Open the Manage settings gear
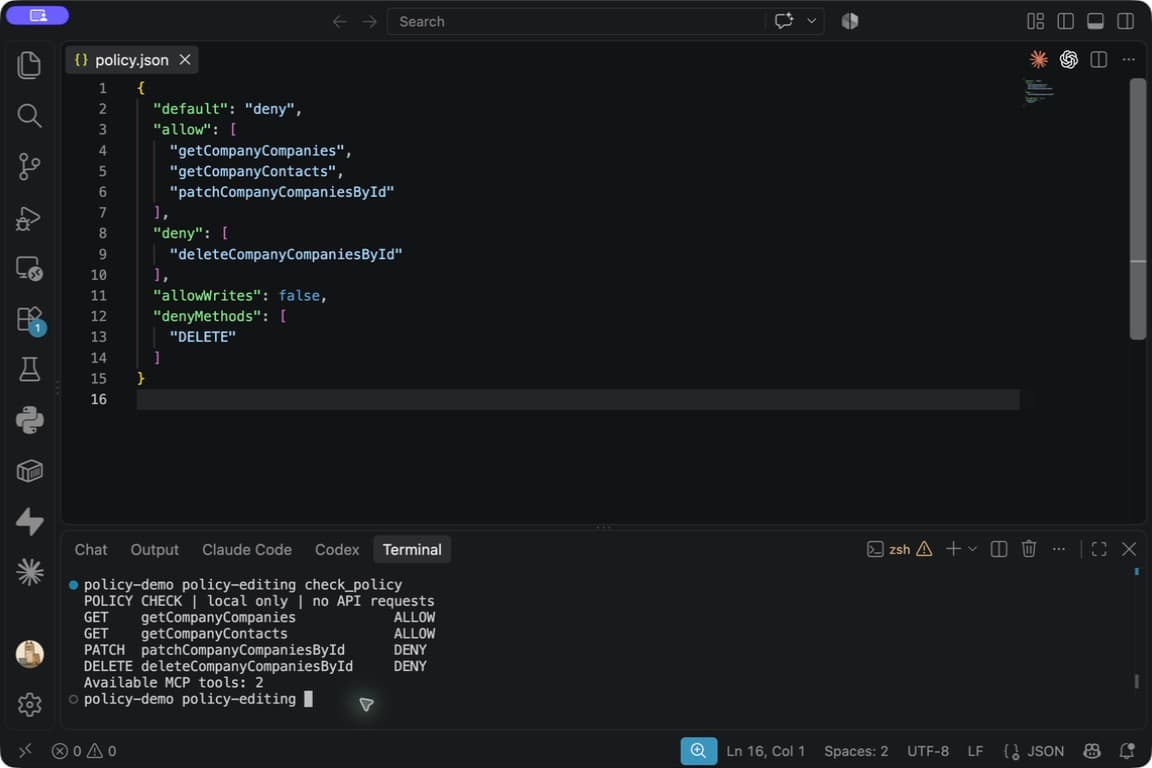The width and height of the screenshot is (1152, 768). (x=29, y=705)
